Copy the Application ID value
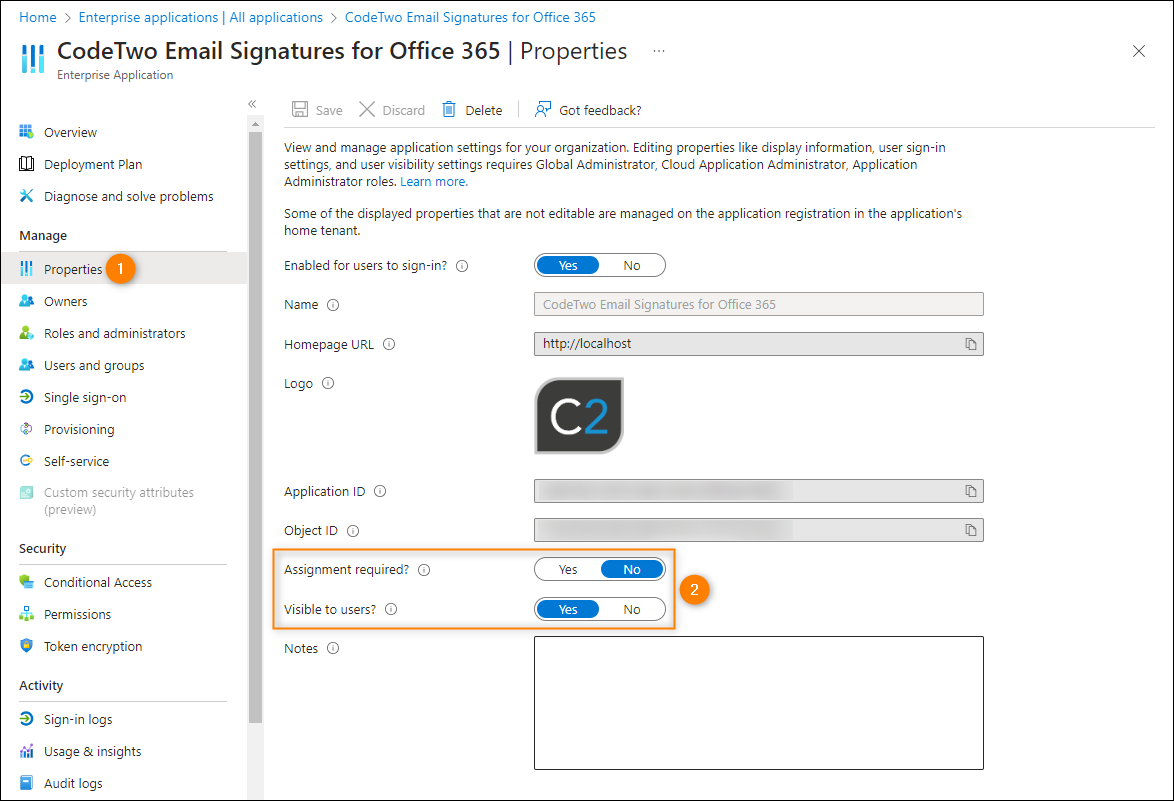The image size is (1174, 801). click(970, 491)
